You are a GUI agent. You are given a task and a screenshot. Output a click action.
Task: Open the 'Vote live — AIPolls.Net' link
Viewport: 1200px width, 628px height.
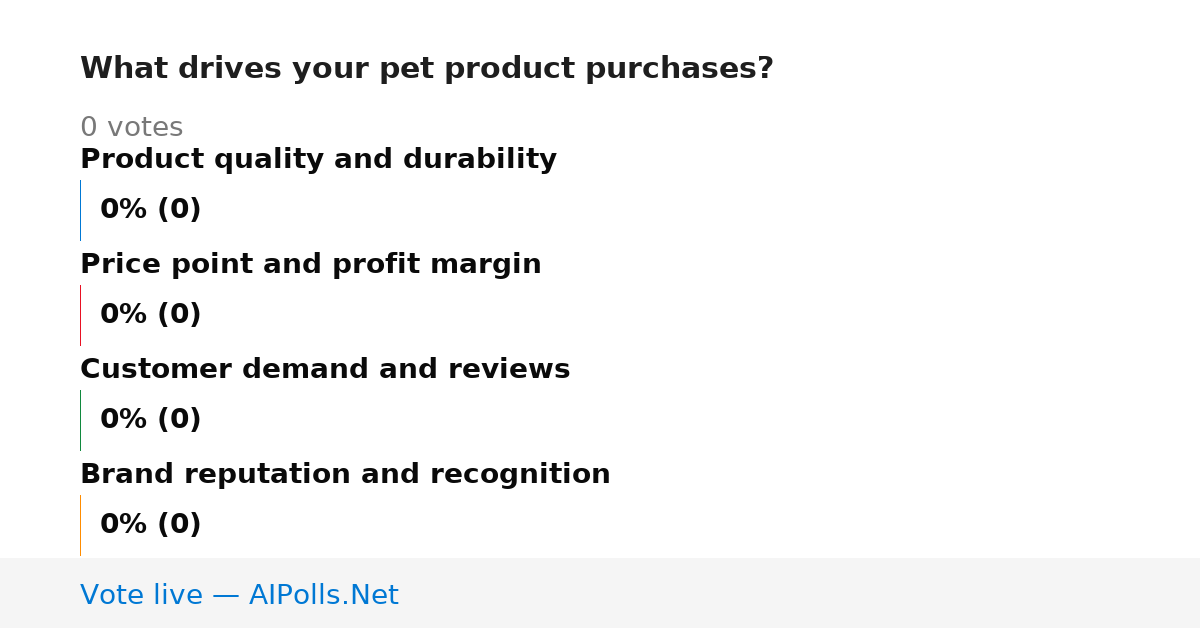239,596
